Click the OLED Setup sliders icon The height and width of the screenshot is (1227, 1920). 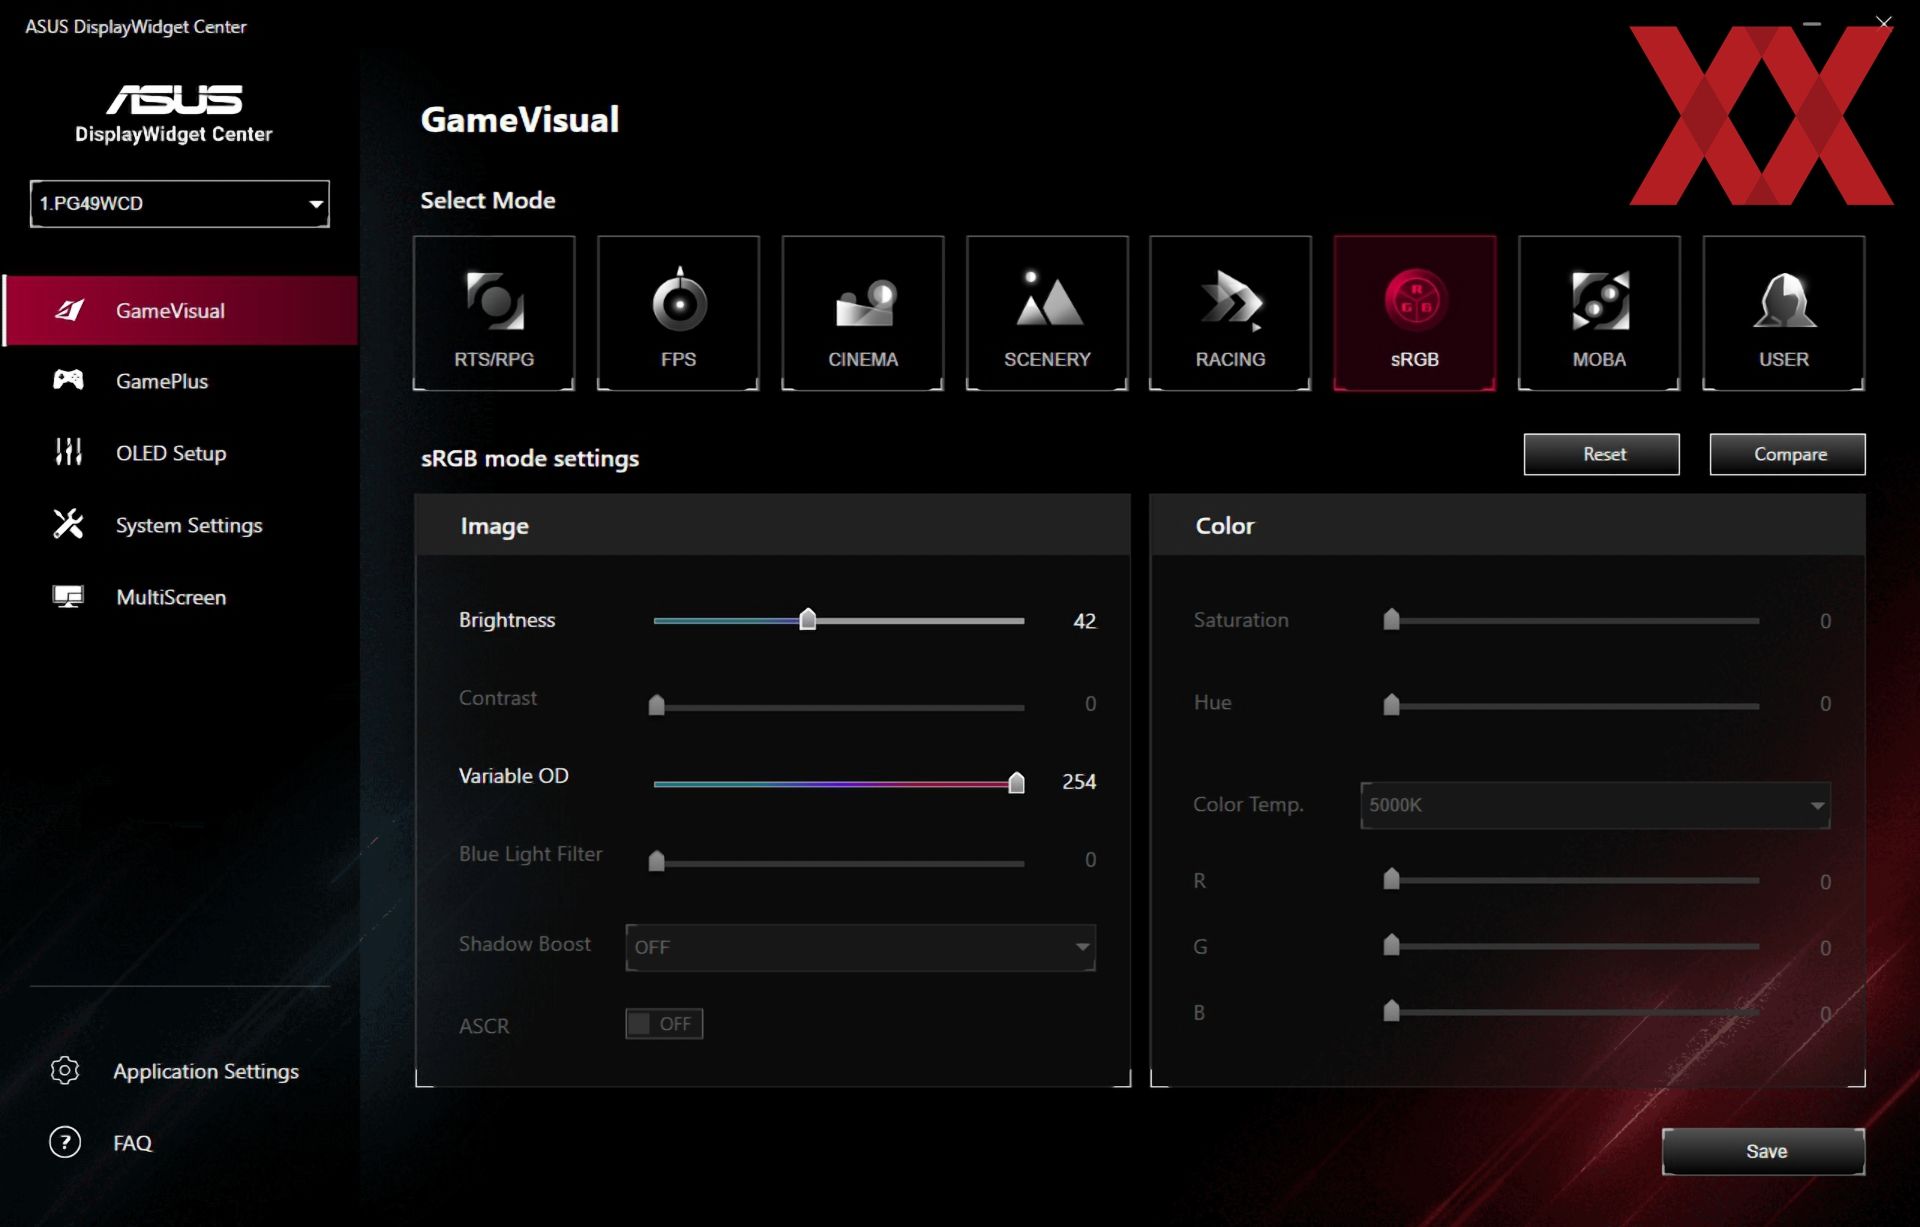pos(68,452)
